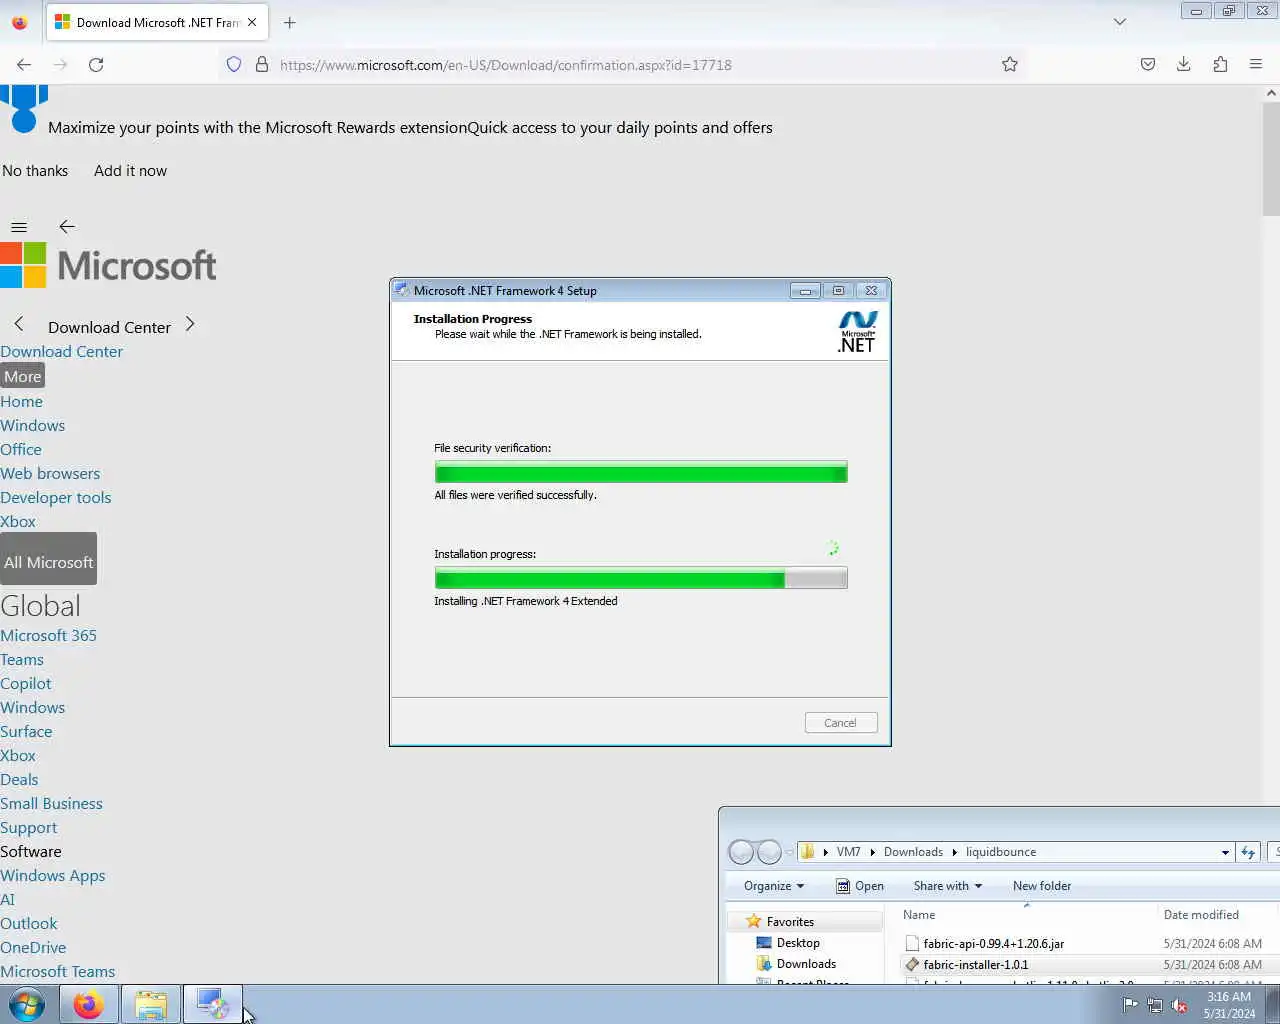
Task: Click Open in Explorer toolbar
Action: tap(860, 886)
